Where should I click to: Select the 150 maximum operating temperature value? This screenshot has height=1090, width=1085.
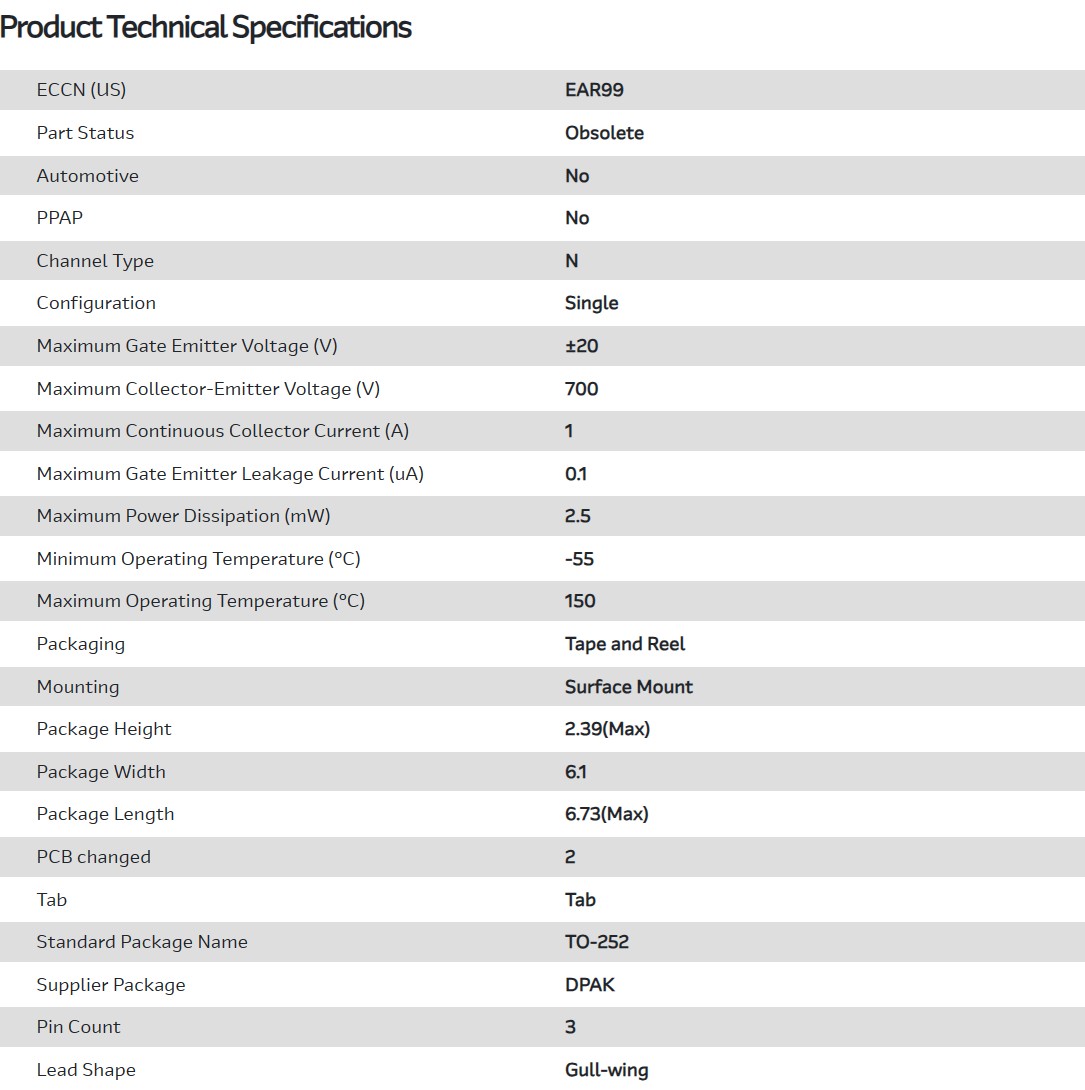coord(580,601)
